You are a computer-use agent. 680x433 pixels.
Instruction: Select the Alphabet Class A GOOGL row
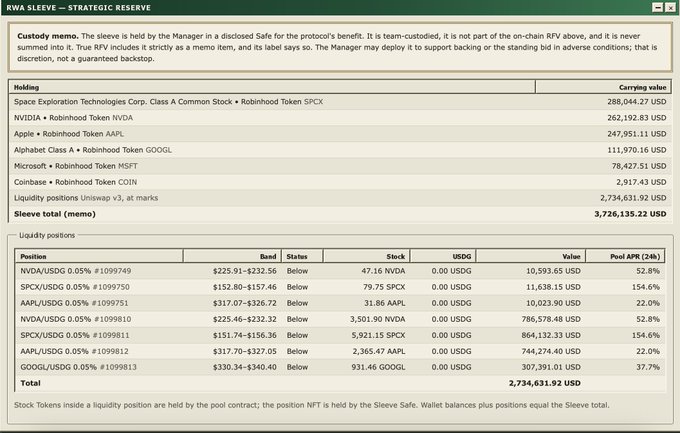pyautogui.click(x=340, y=150)
